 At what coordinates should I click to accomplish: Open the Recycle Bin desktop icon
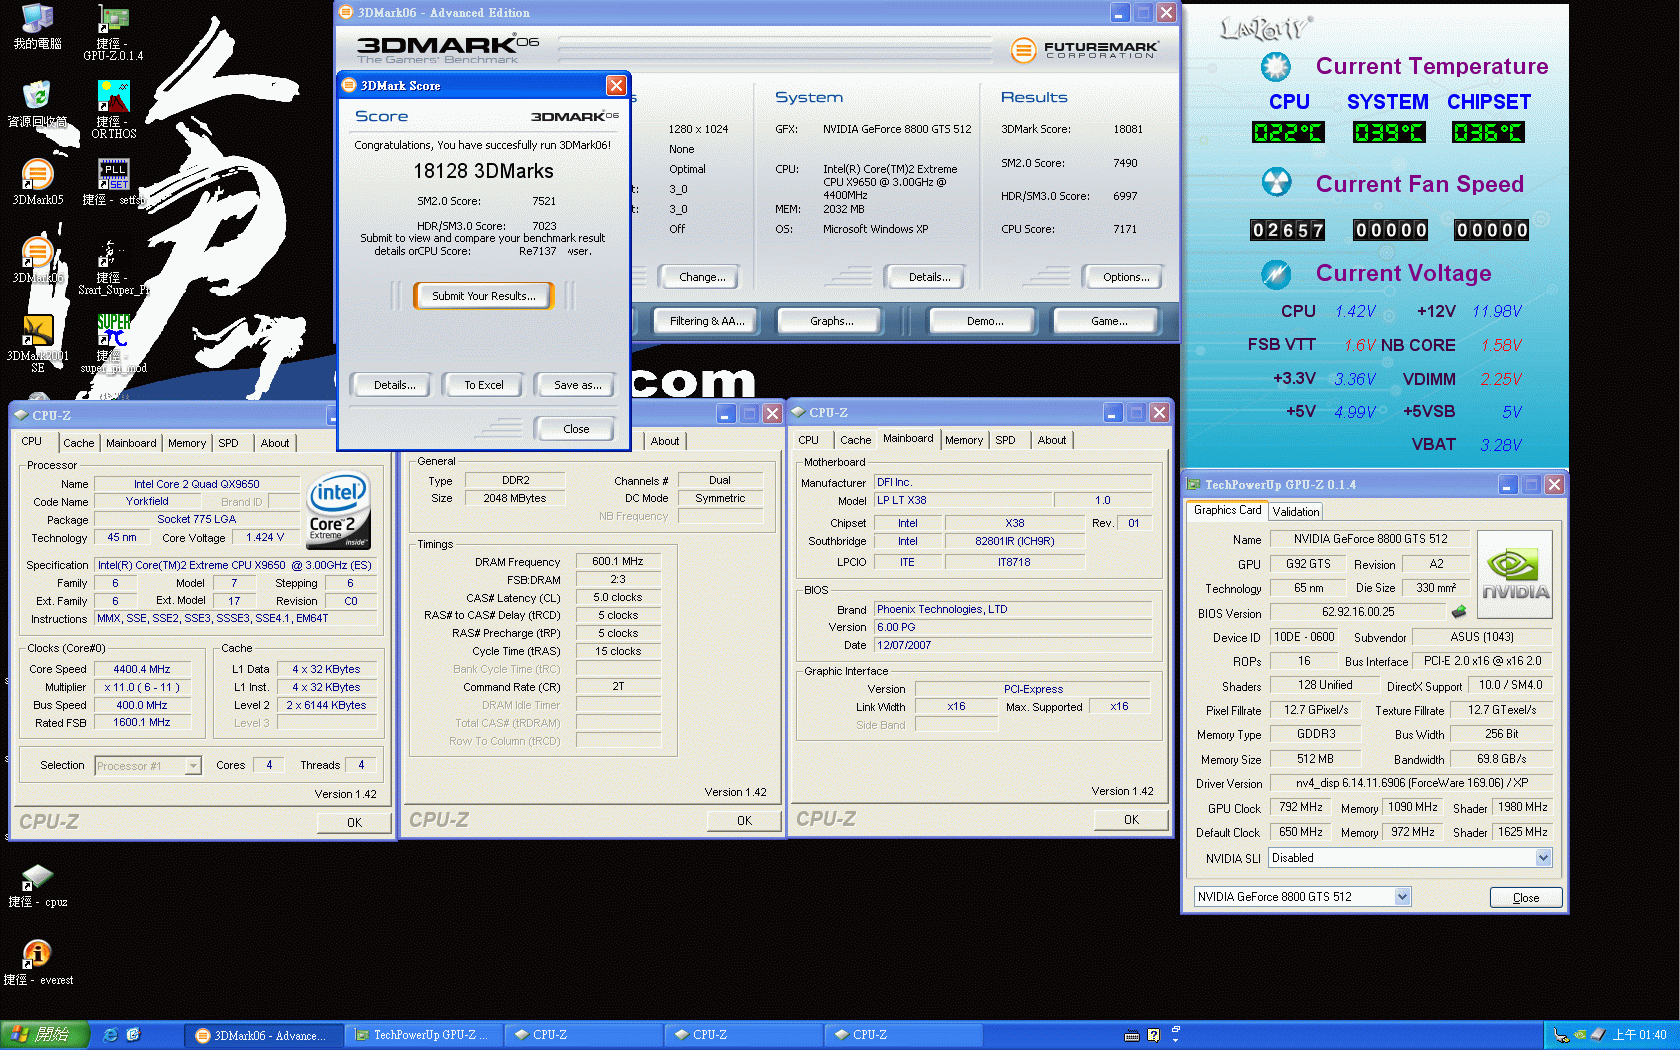(37, 104)
